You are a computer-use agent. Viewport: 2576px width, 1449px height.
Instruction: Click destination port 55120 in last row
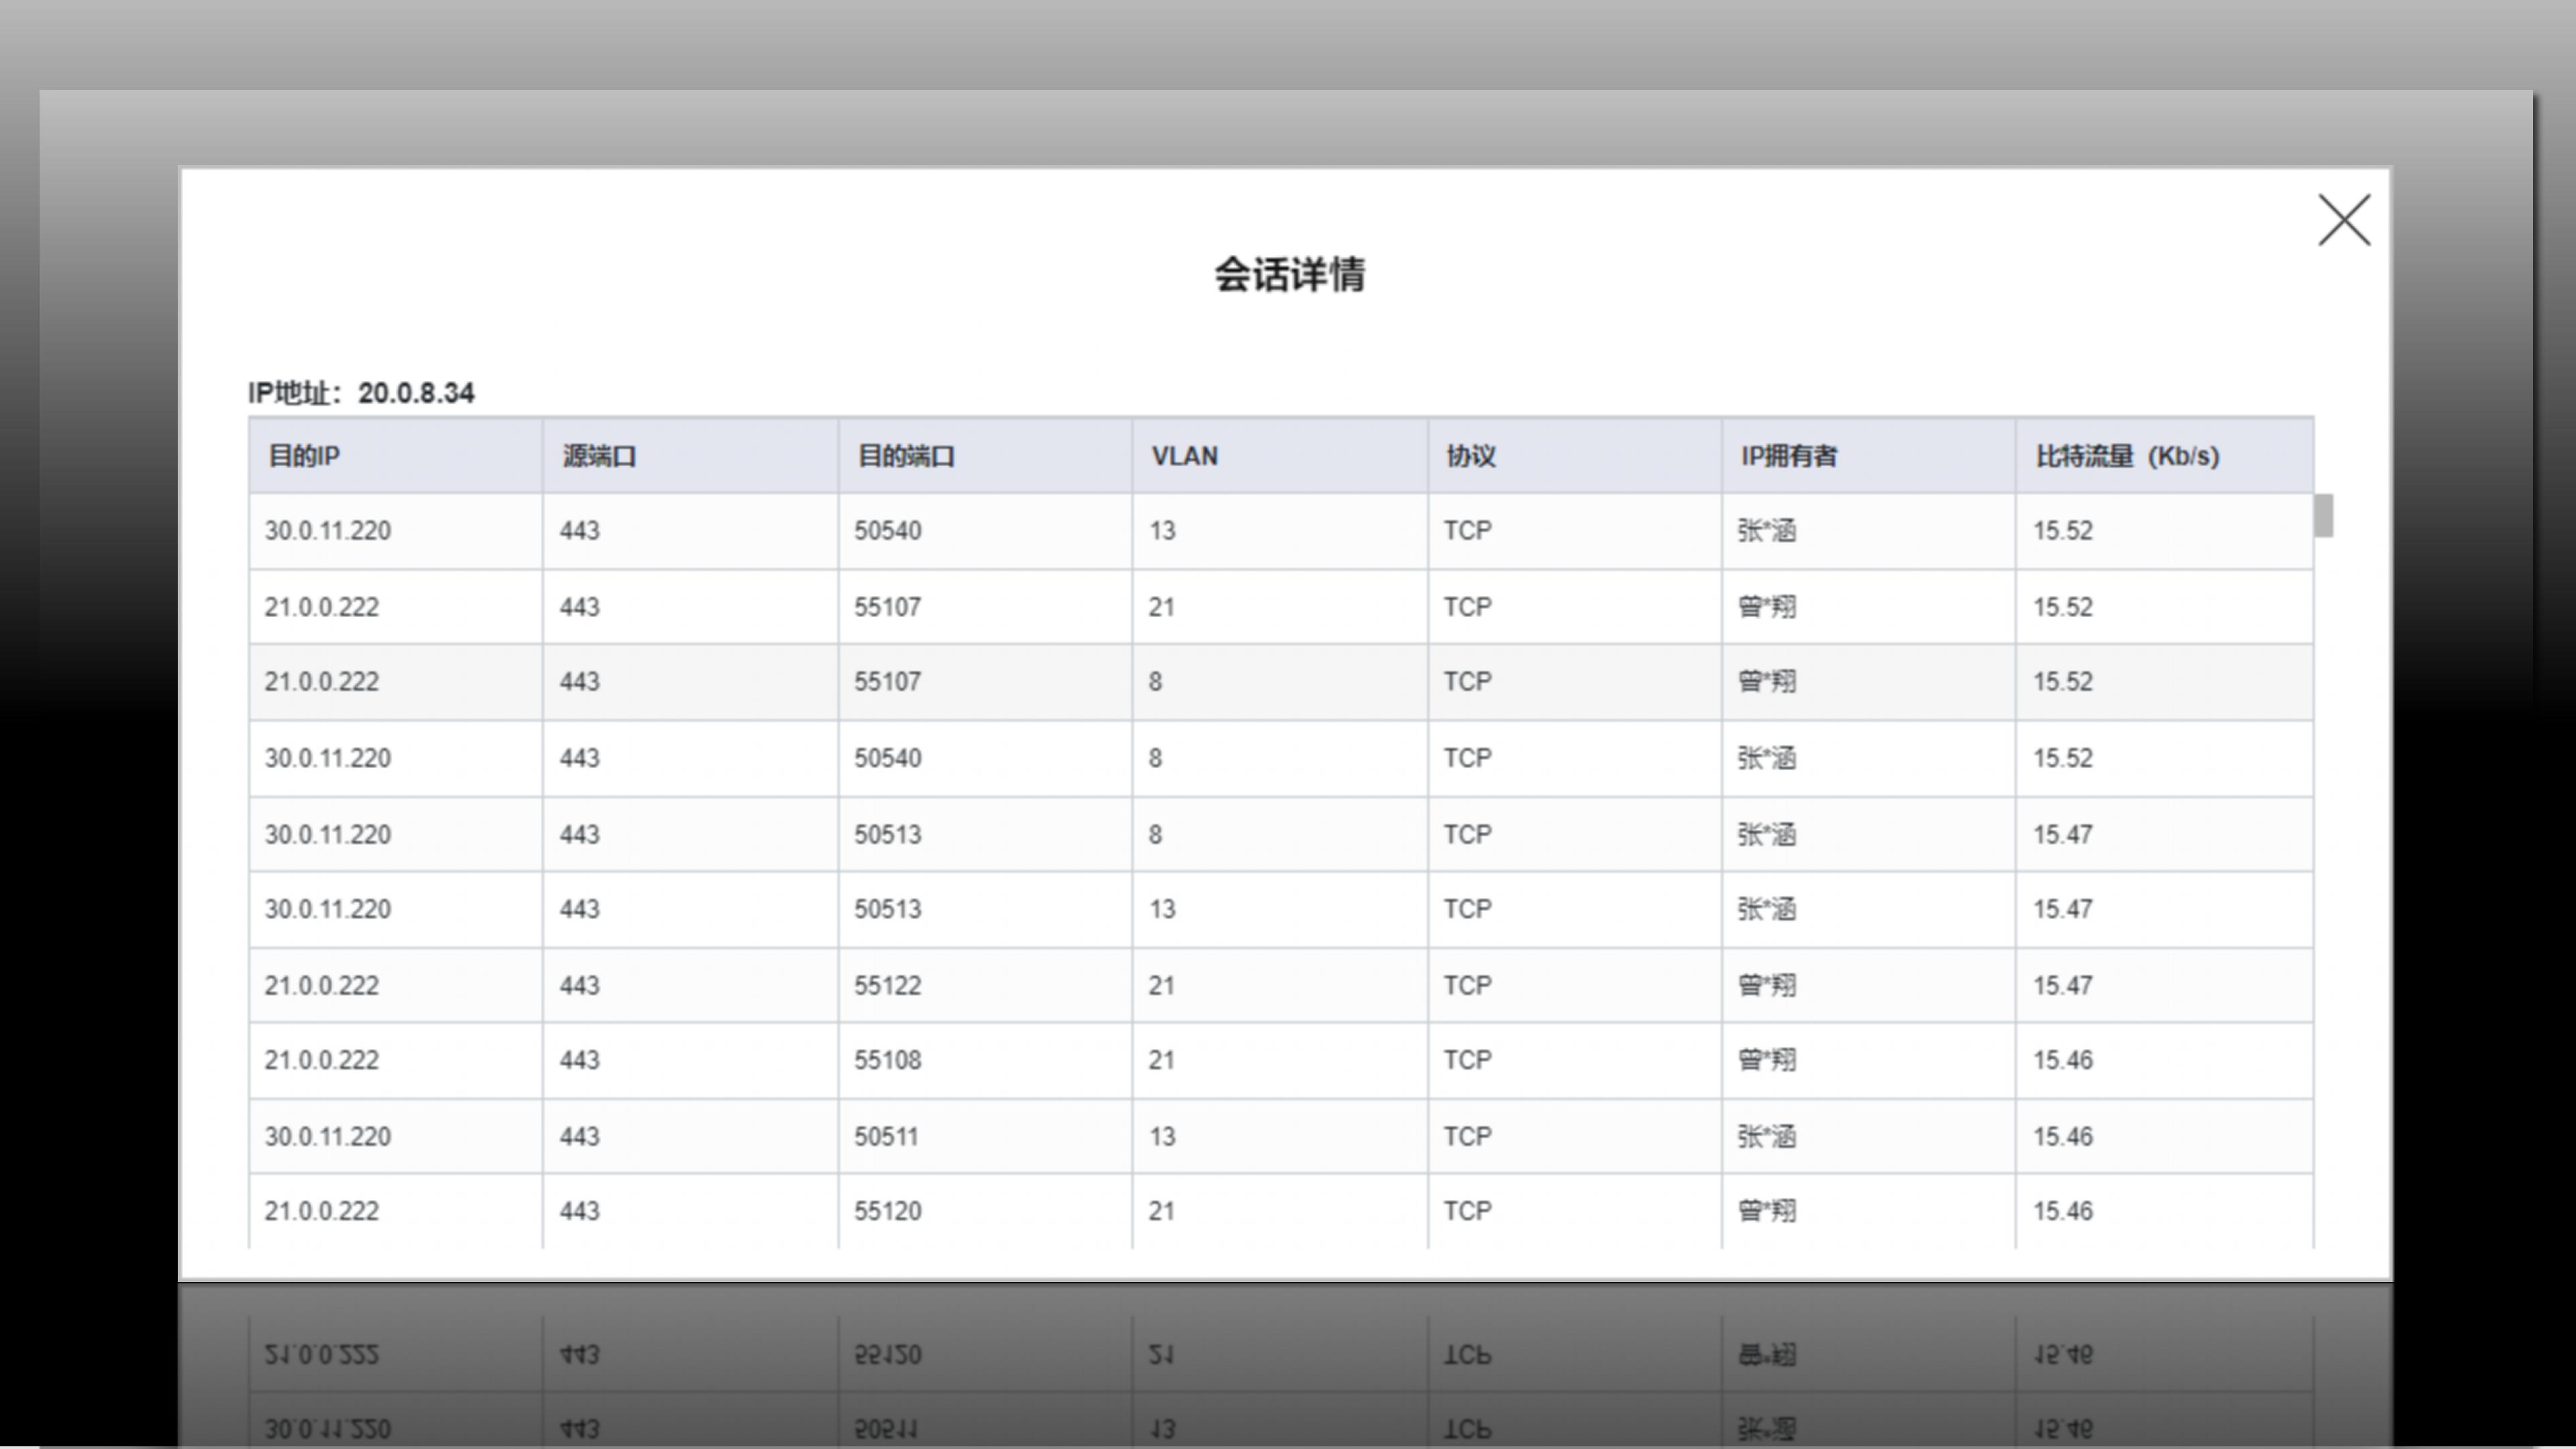(x=887, y=1211)
